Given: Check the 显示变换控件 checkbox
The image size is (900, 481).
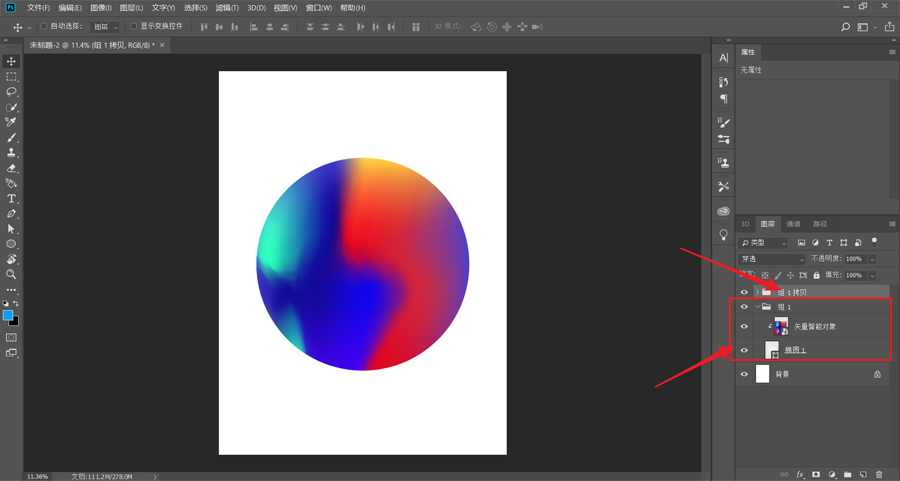Looking at the screenshot, I should [x=134, y=27].
